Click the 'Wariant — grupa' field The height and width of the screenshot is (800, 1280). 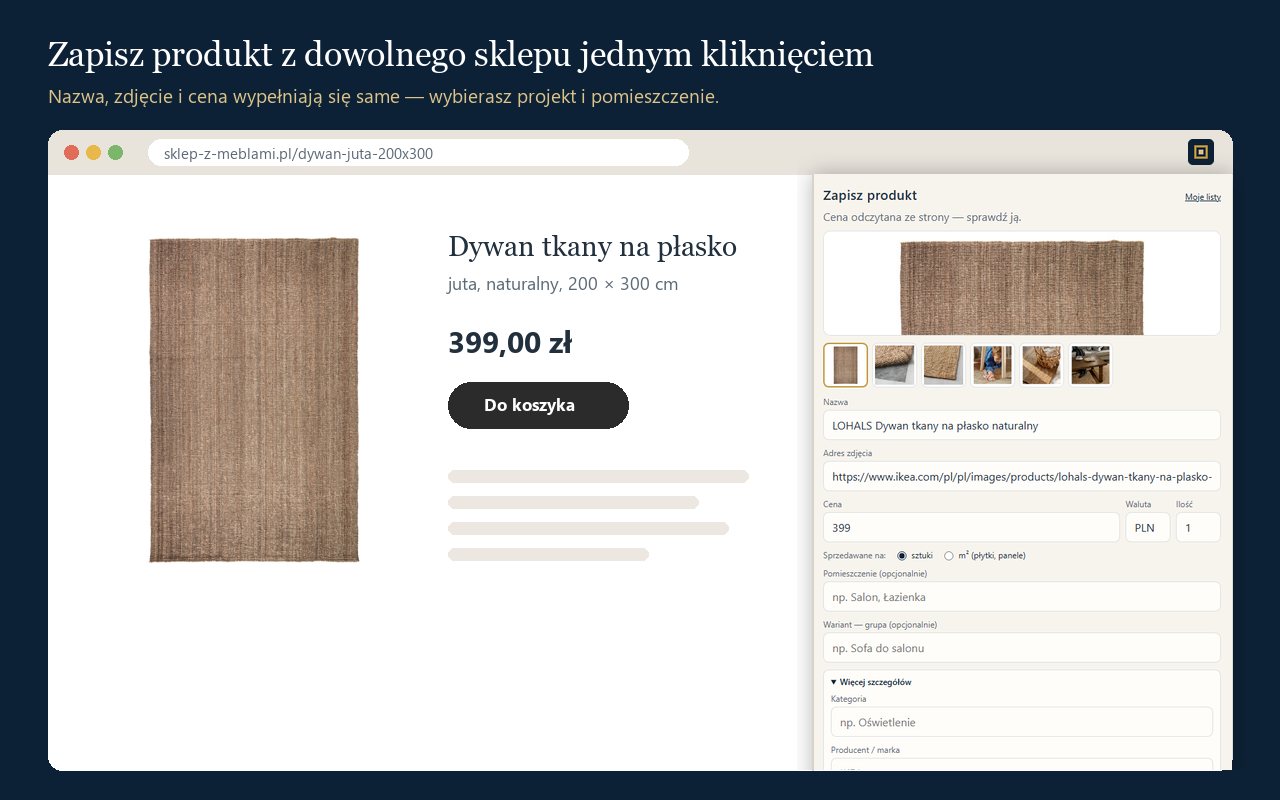pos(1021,647)
